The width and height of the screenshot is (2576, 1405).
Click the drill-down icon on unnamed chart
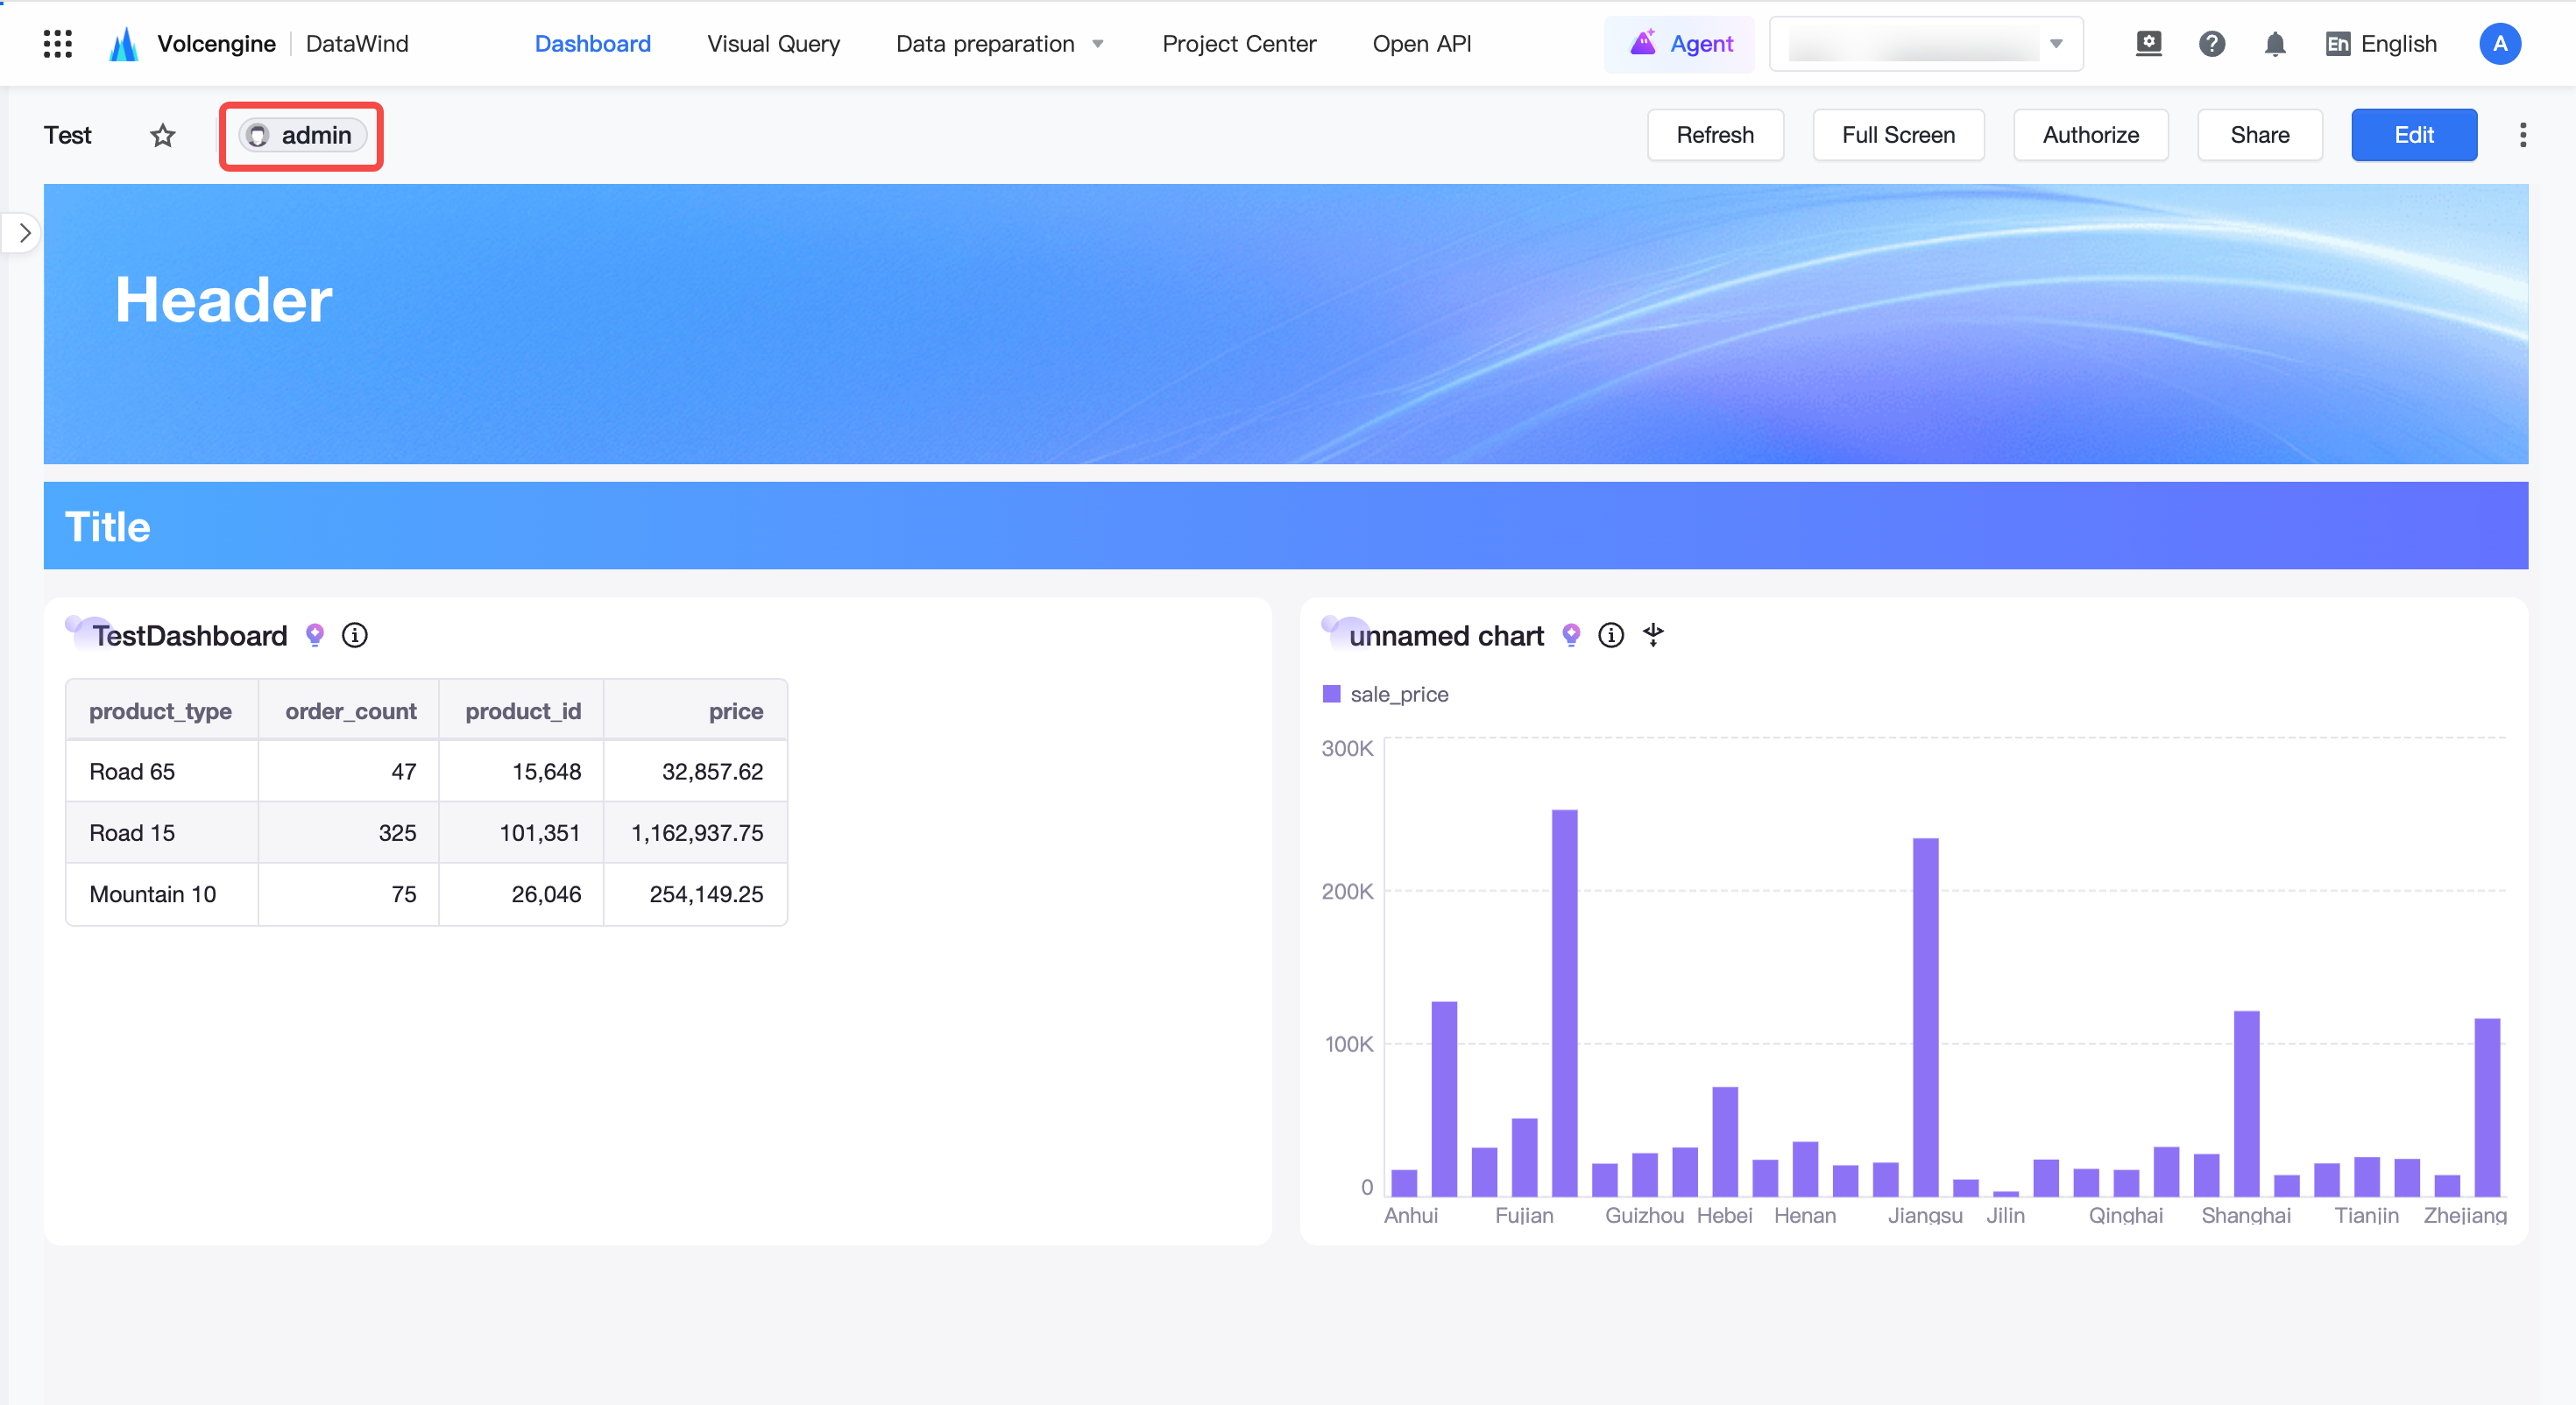pyautogui.click(x=1653, y=635)
